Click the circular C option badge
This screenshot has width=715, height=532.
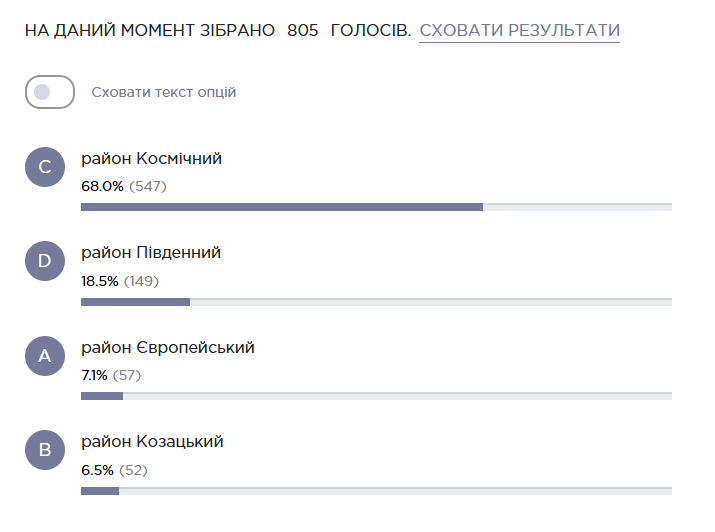[45, 167]
